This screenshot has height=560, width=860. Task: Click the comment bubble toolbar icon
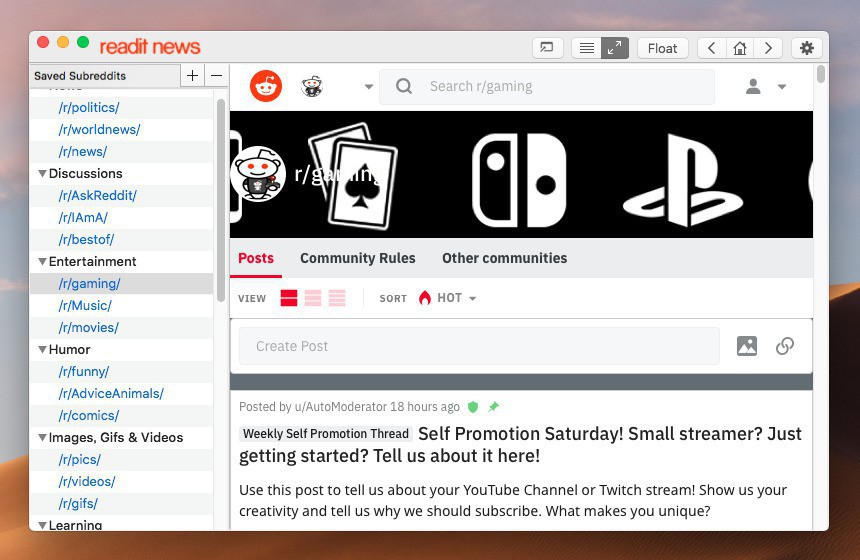point(547,48)
